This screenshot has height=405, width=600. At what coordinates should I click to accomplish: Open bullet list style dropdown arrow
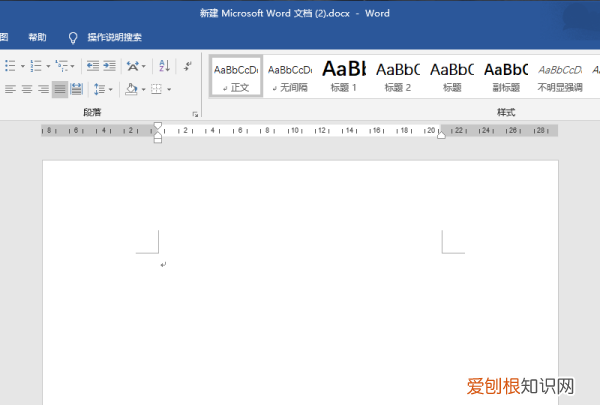23,66
